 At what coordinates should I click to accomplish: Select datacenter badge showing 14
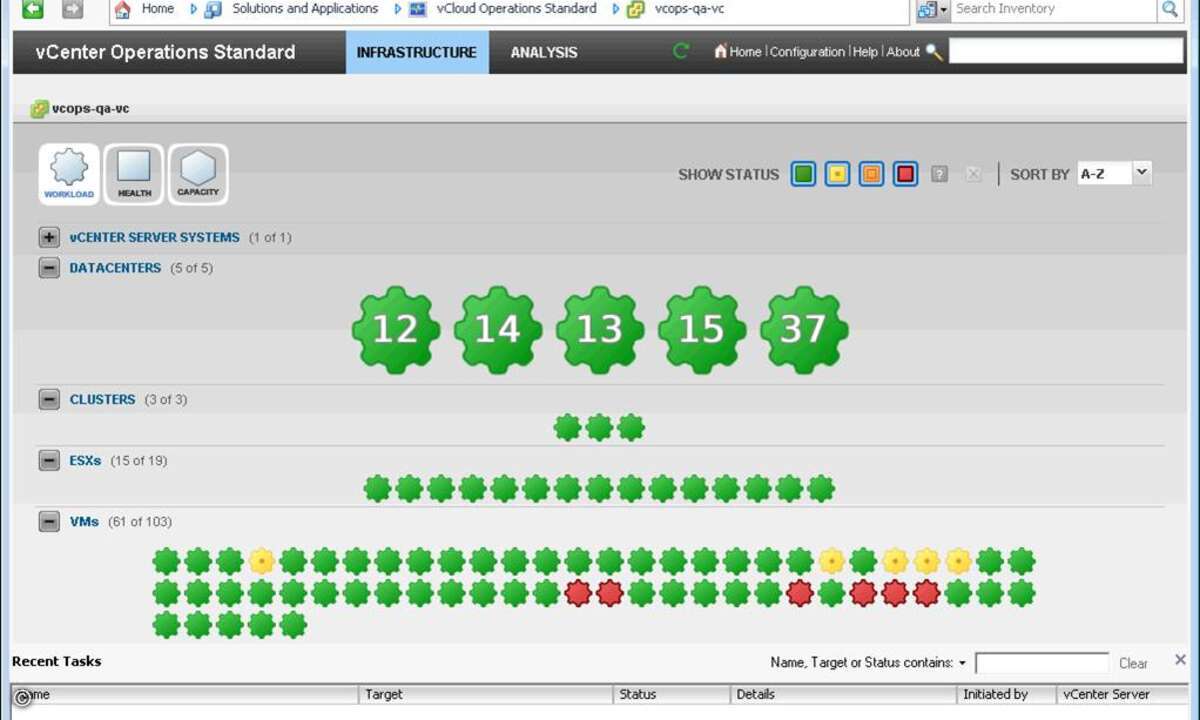(x=498, y=330)
